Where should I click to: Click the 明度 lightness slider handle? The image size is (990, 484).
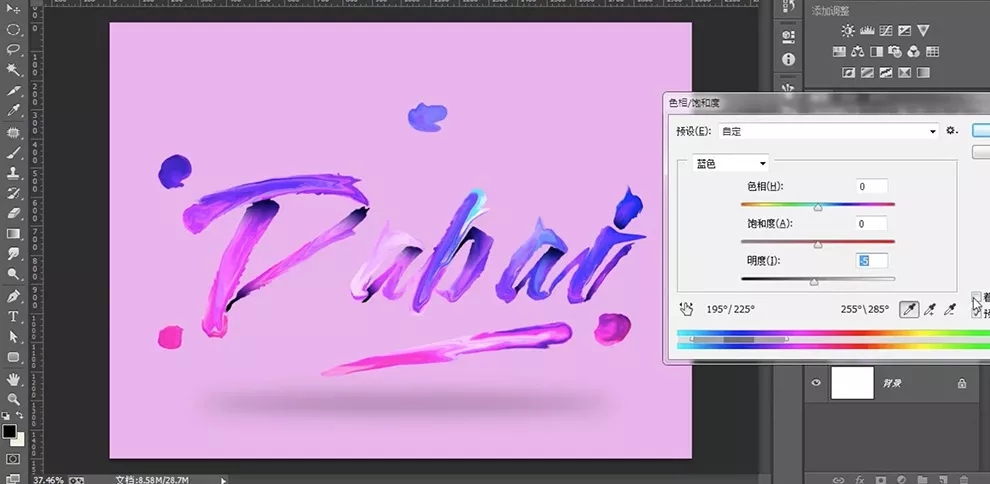(814, 281)
